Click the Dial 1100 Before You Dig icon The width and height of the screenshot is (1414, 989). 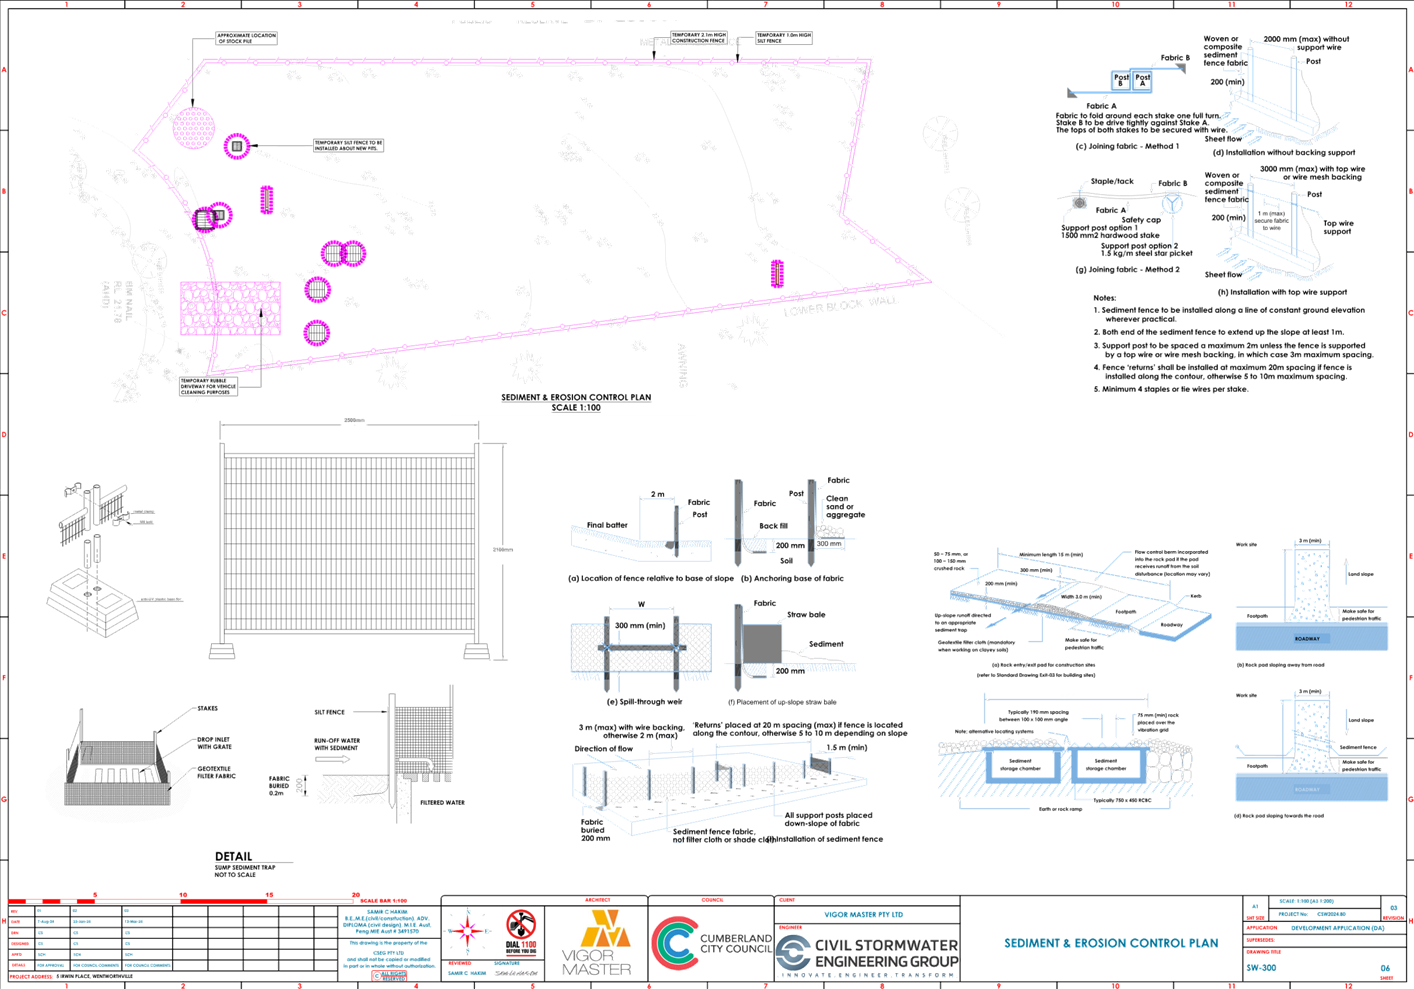coord(520,933)
